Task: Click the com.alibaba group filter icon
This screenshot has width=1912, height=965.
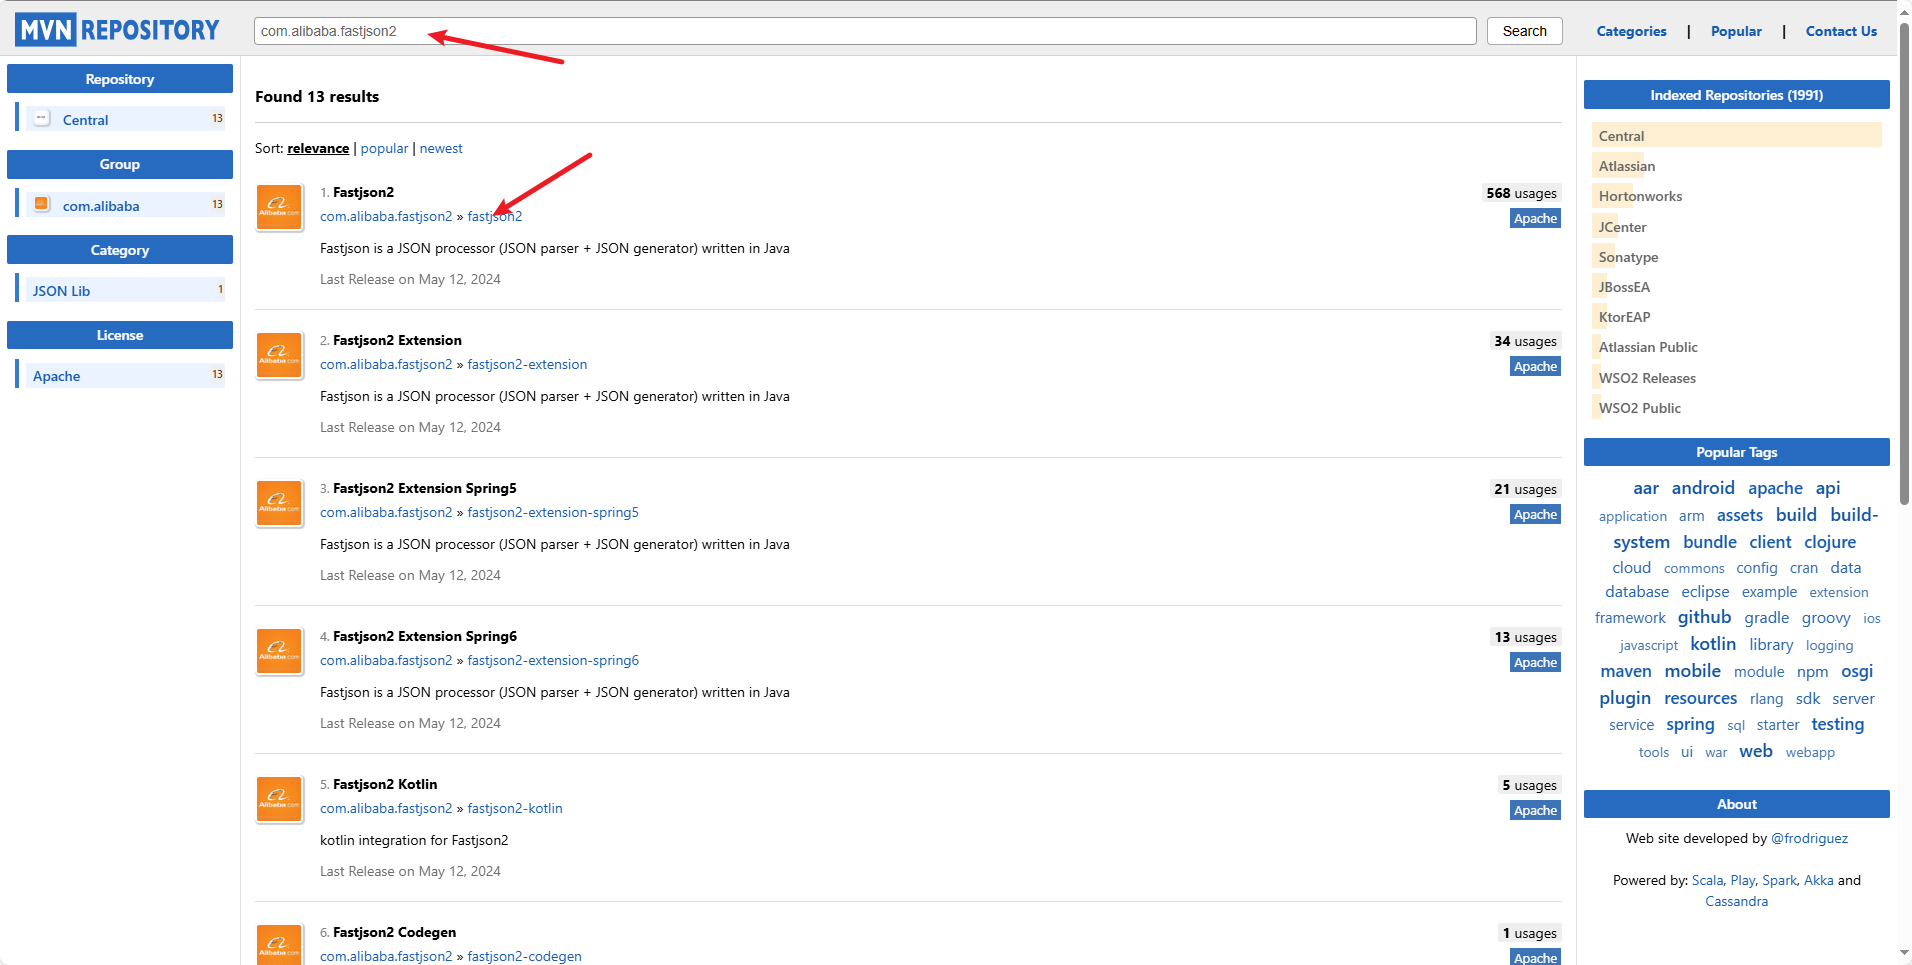Action: point(42,204)
